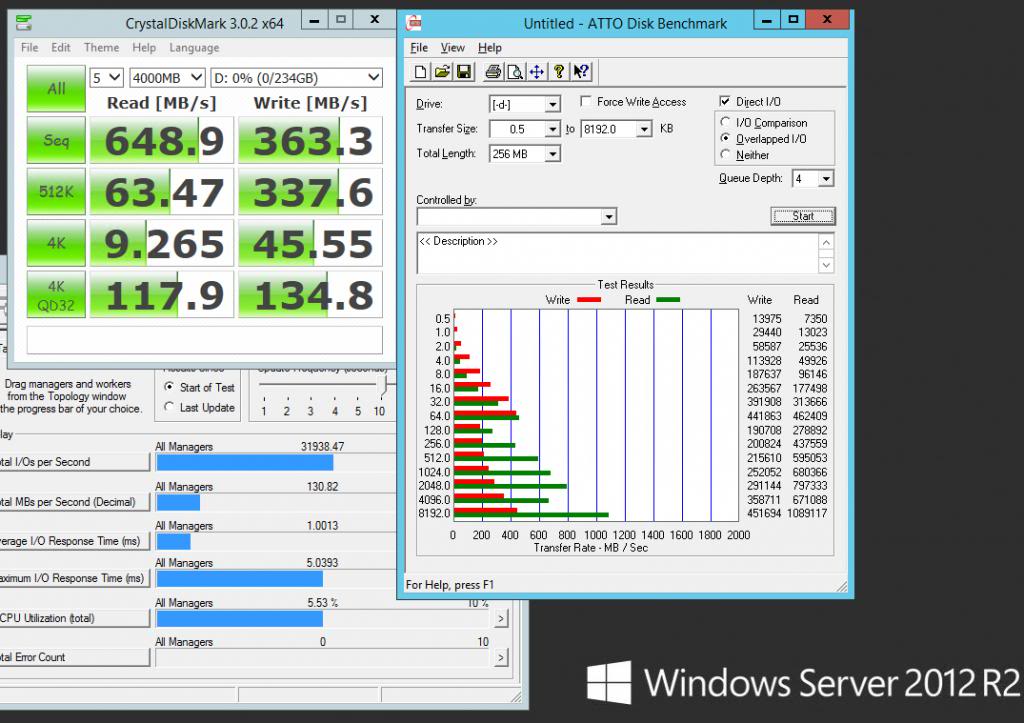Screen dimensions: 1024x723
Task: Open ATTO View menu
Action: tap(453, 48)
